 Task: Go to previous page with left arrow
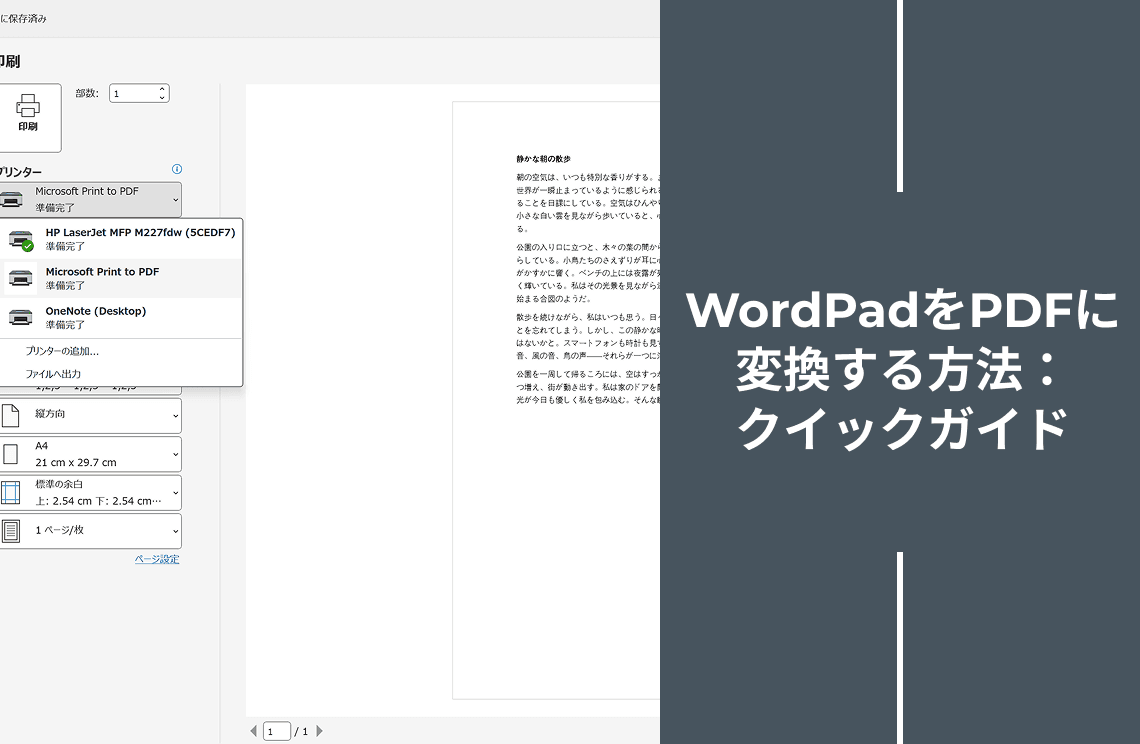pyautogui.click(x=254, y=731)
